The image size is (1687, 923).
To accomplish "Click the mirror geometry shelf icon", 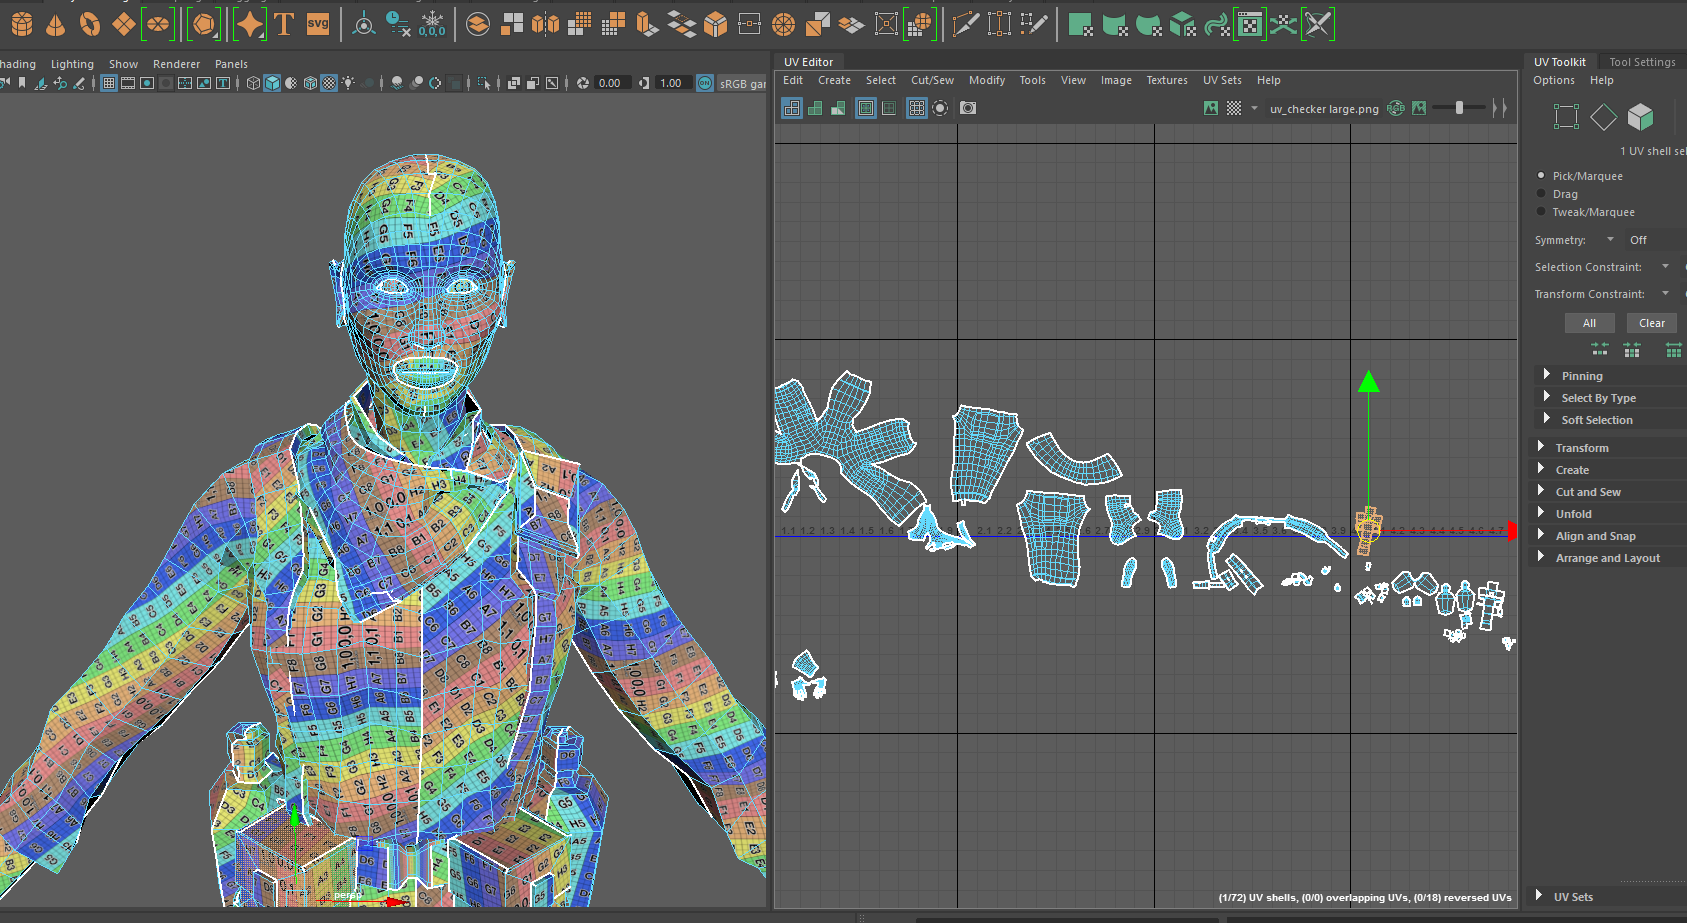I will click(x=545, y=24).
